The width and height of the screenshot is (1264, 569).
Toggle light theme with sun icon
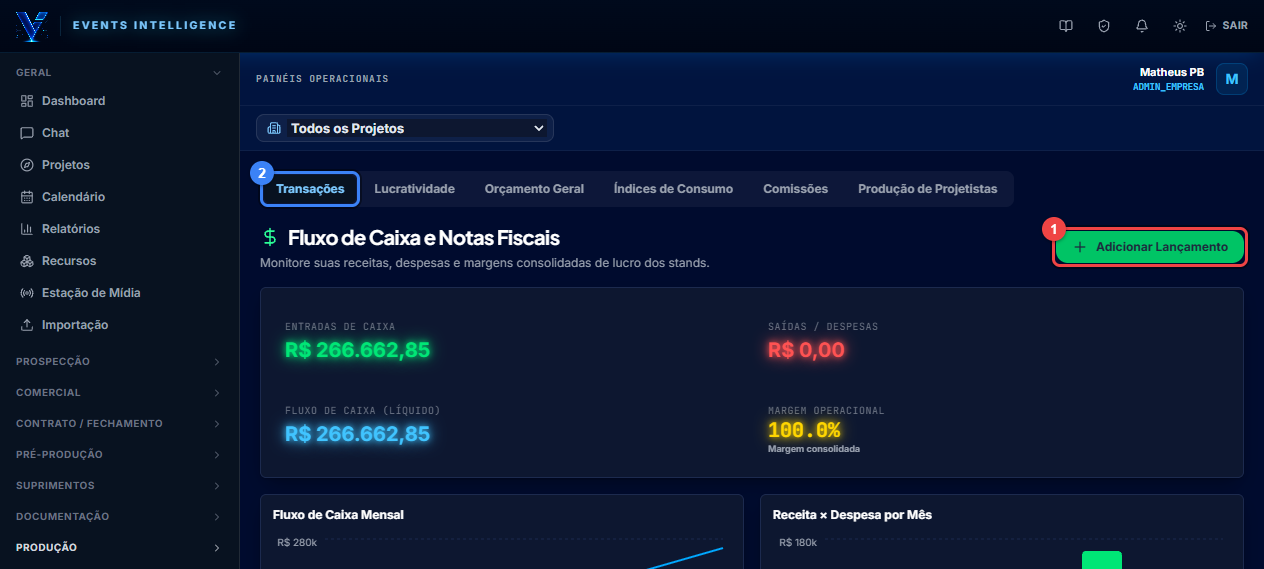(1180, 26)
